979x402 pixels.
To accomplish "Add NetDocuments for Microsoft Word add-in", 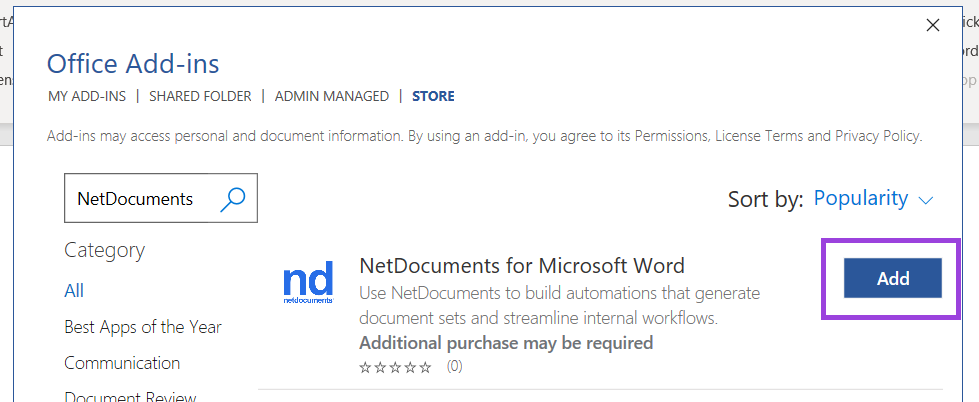I will coord(892,278).
